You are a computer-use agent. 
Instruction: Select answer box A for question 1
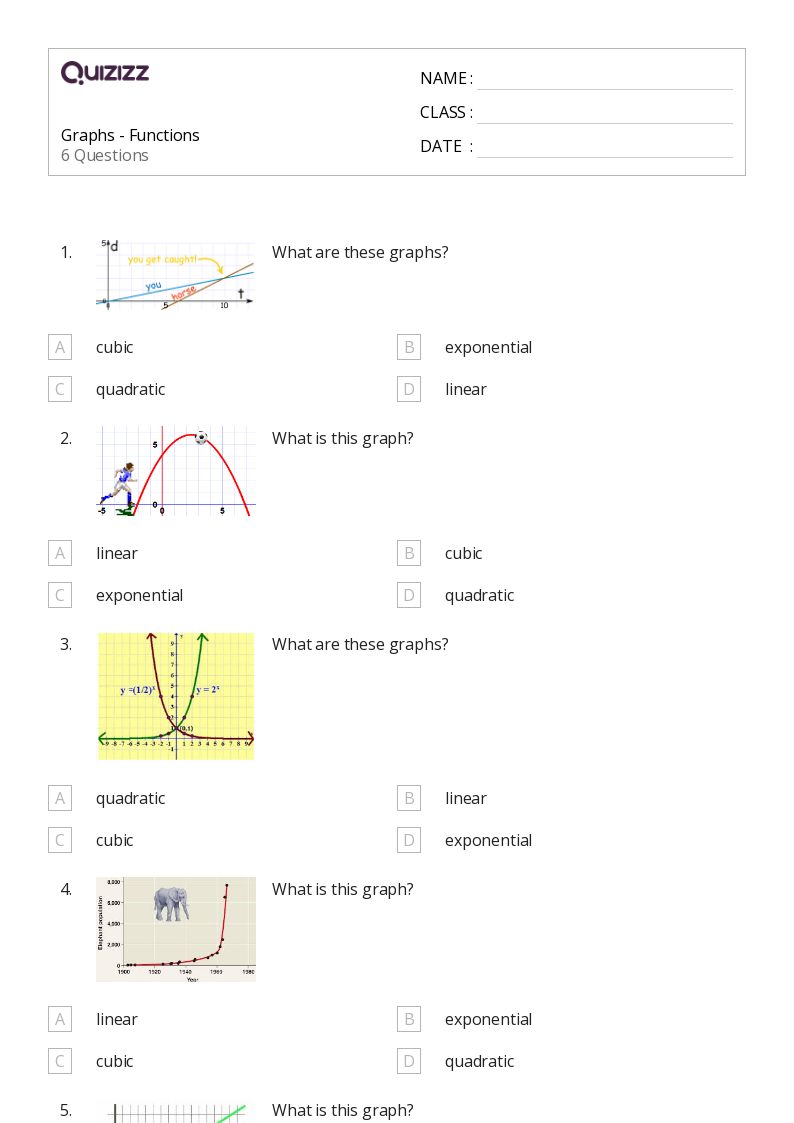[x=60, y=347]
